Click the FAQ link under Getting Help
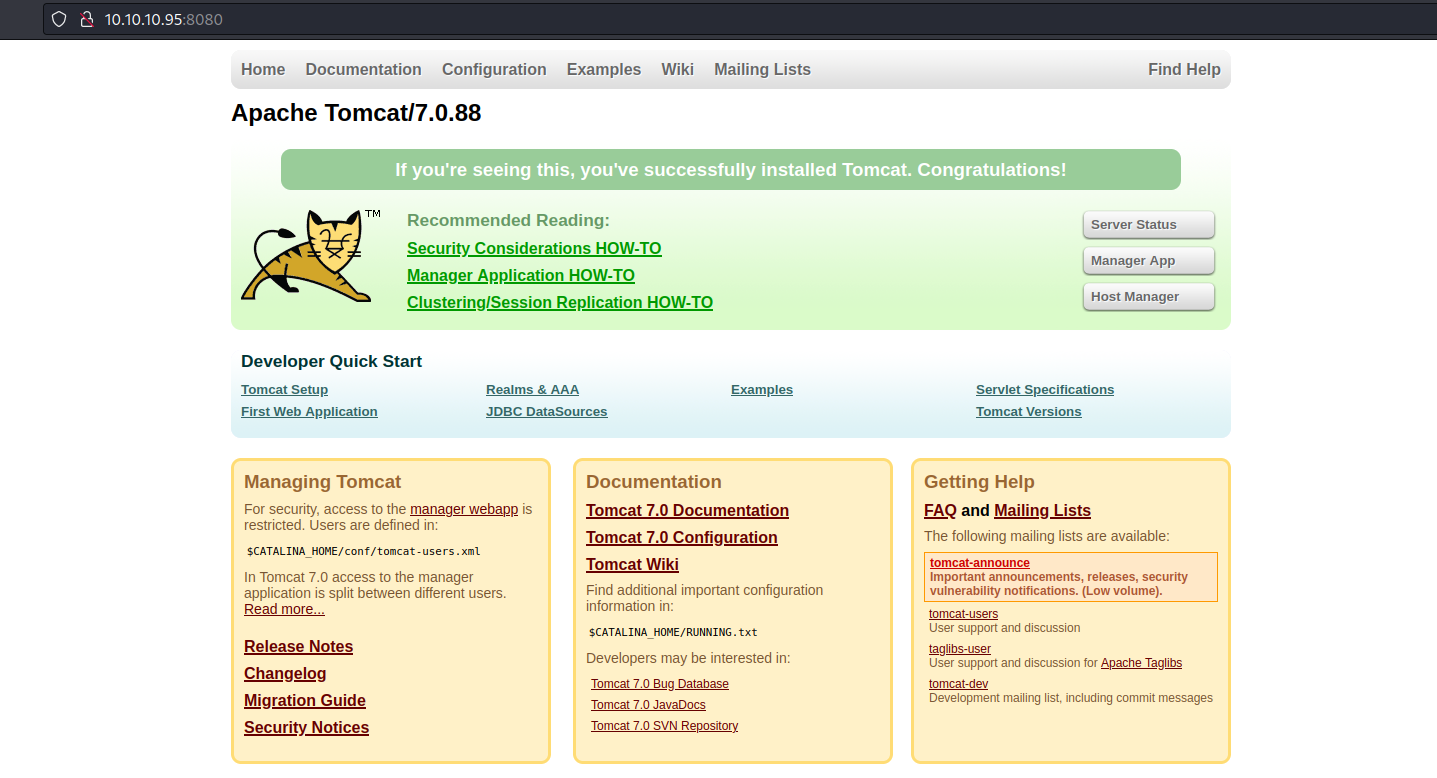 [940, 510]
